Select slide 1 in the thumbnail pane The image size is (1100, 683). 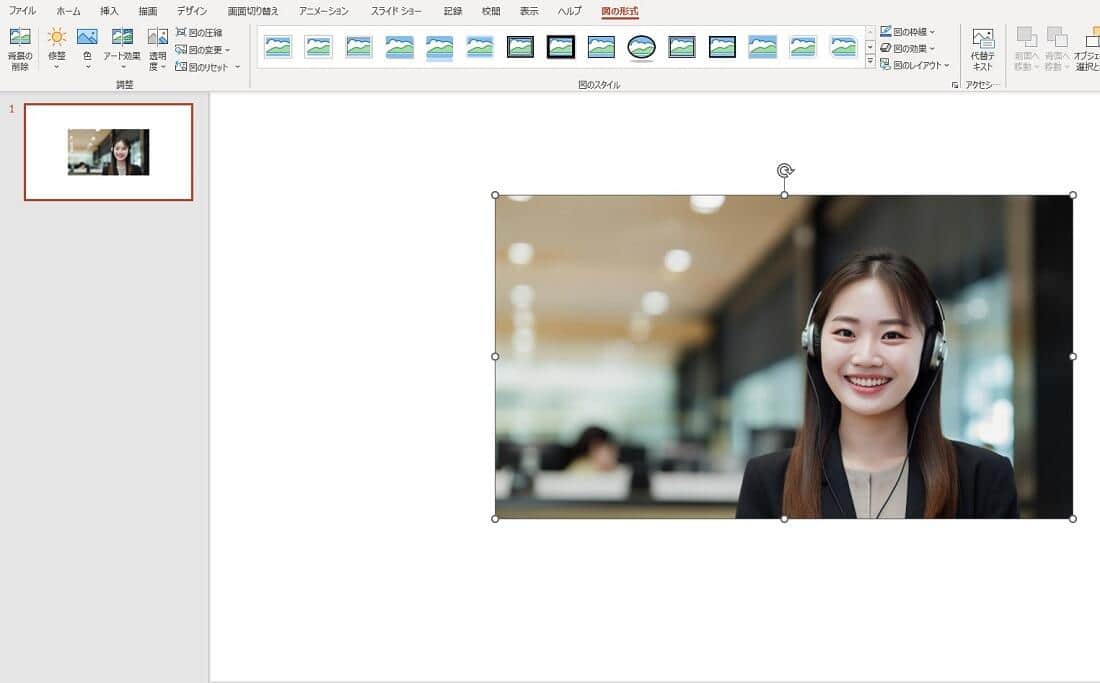click(107, 150)
